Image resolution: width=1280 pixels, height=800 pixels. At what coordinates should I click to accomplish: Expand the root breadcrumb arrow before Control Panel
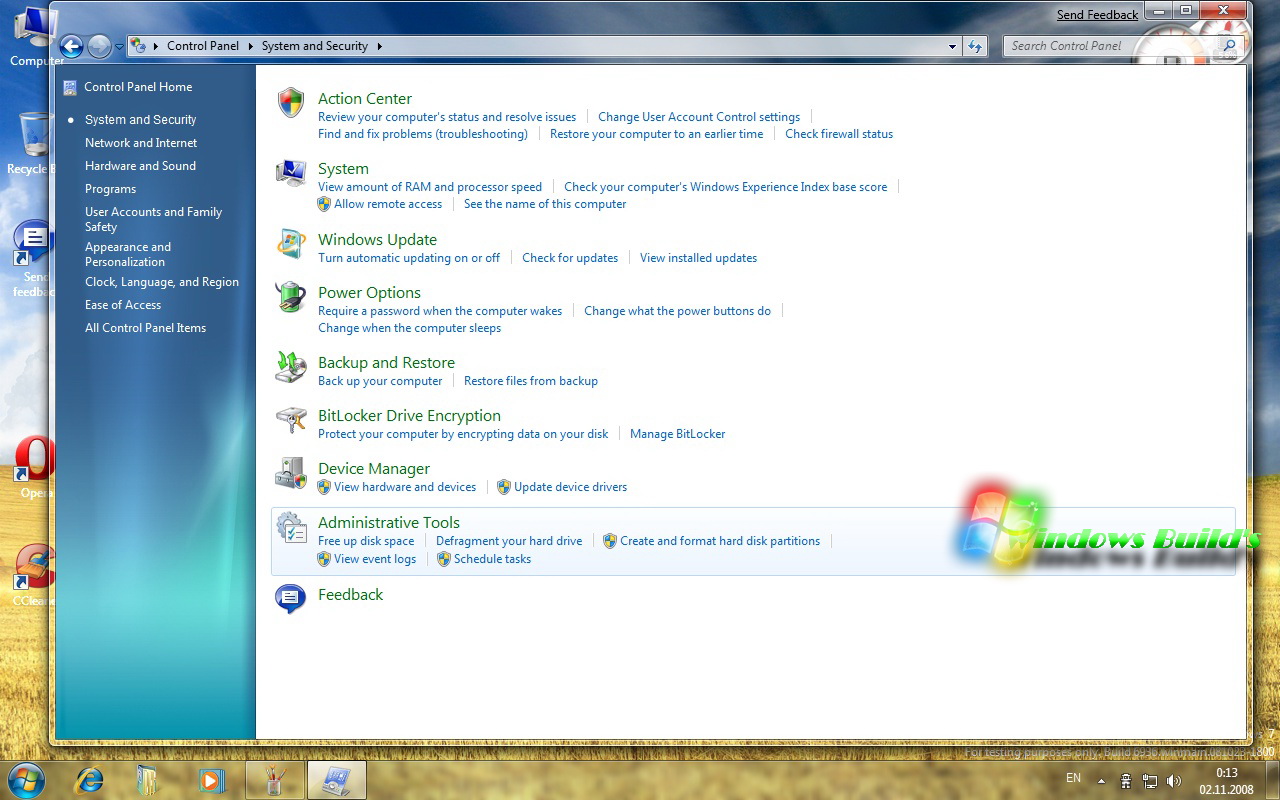156,46
